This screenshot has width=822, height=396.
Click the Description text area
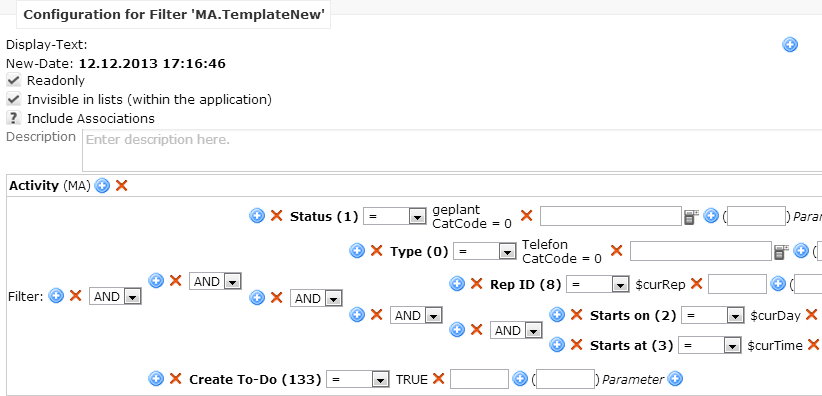(452, 151)
